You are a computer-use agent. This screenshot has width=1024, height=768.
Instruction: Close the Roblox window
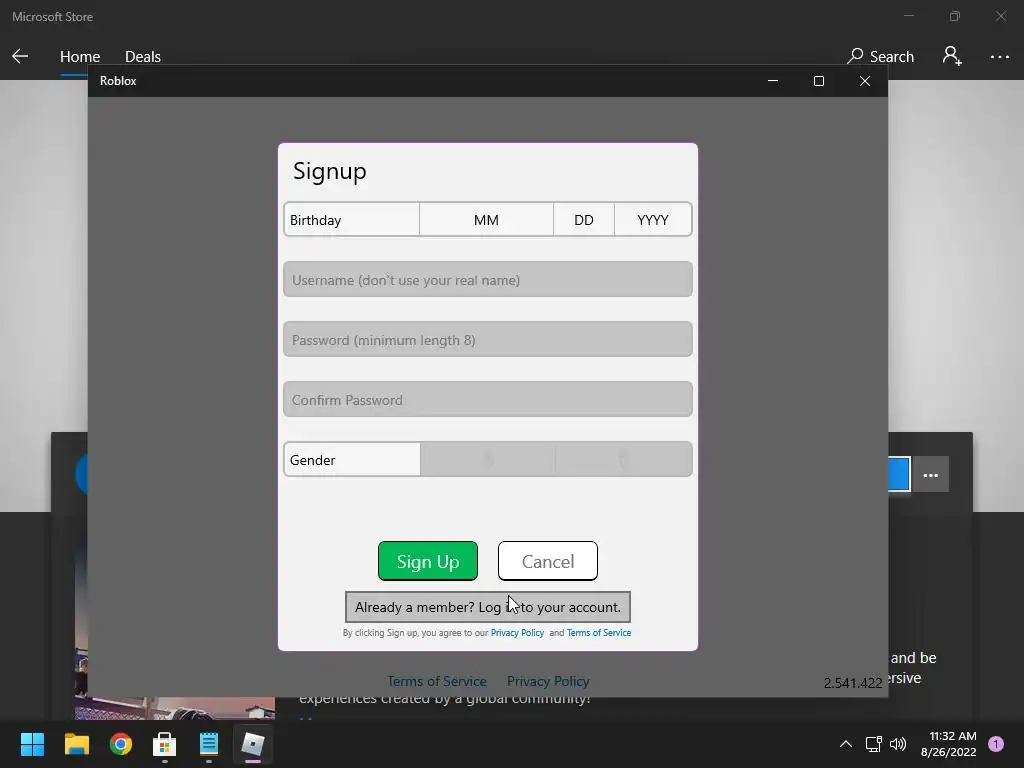point(865,81)
